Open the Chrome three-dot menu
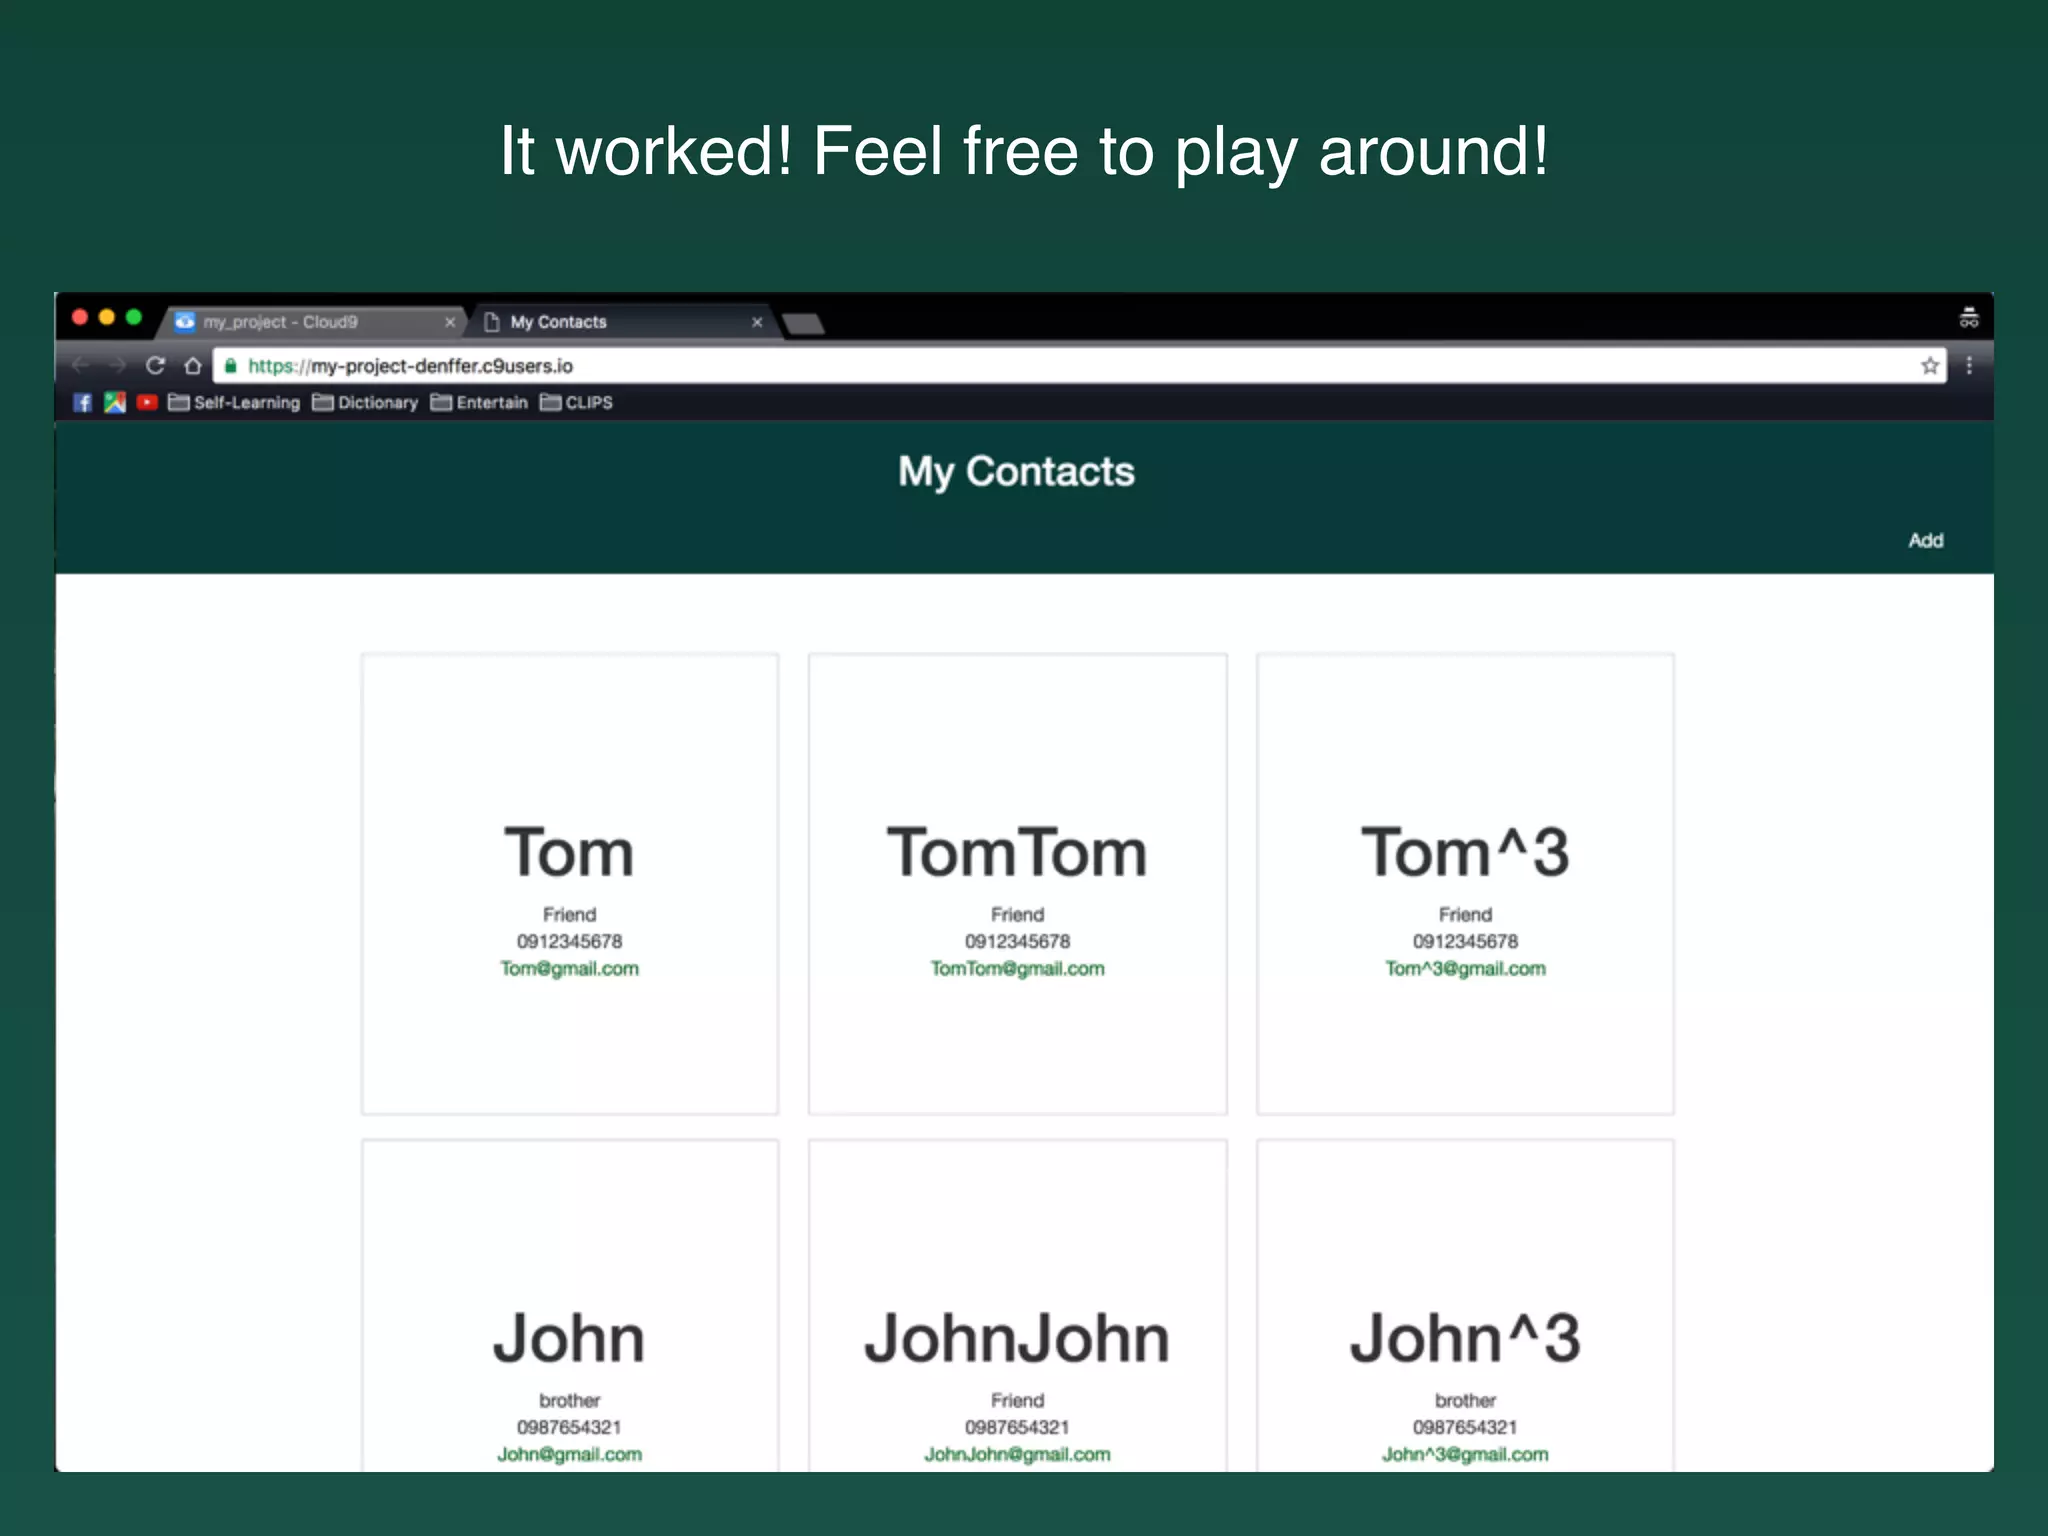This screenshot has width=2048, height=1536. (x=1969, y=365)
